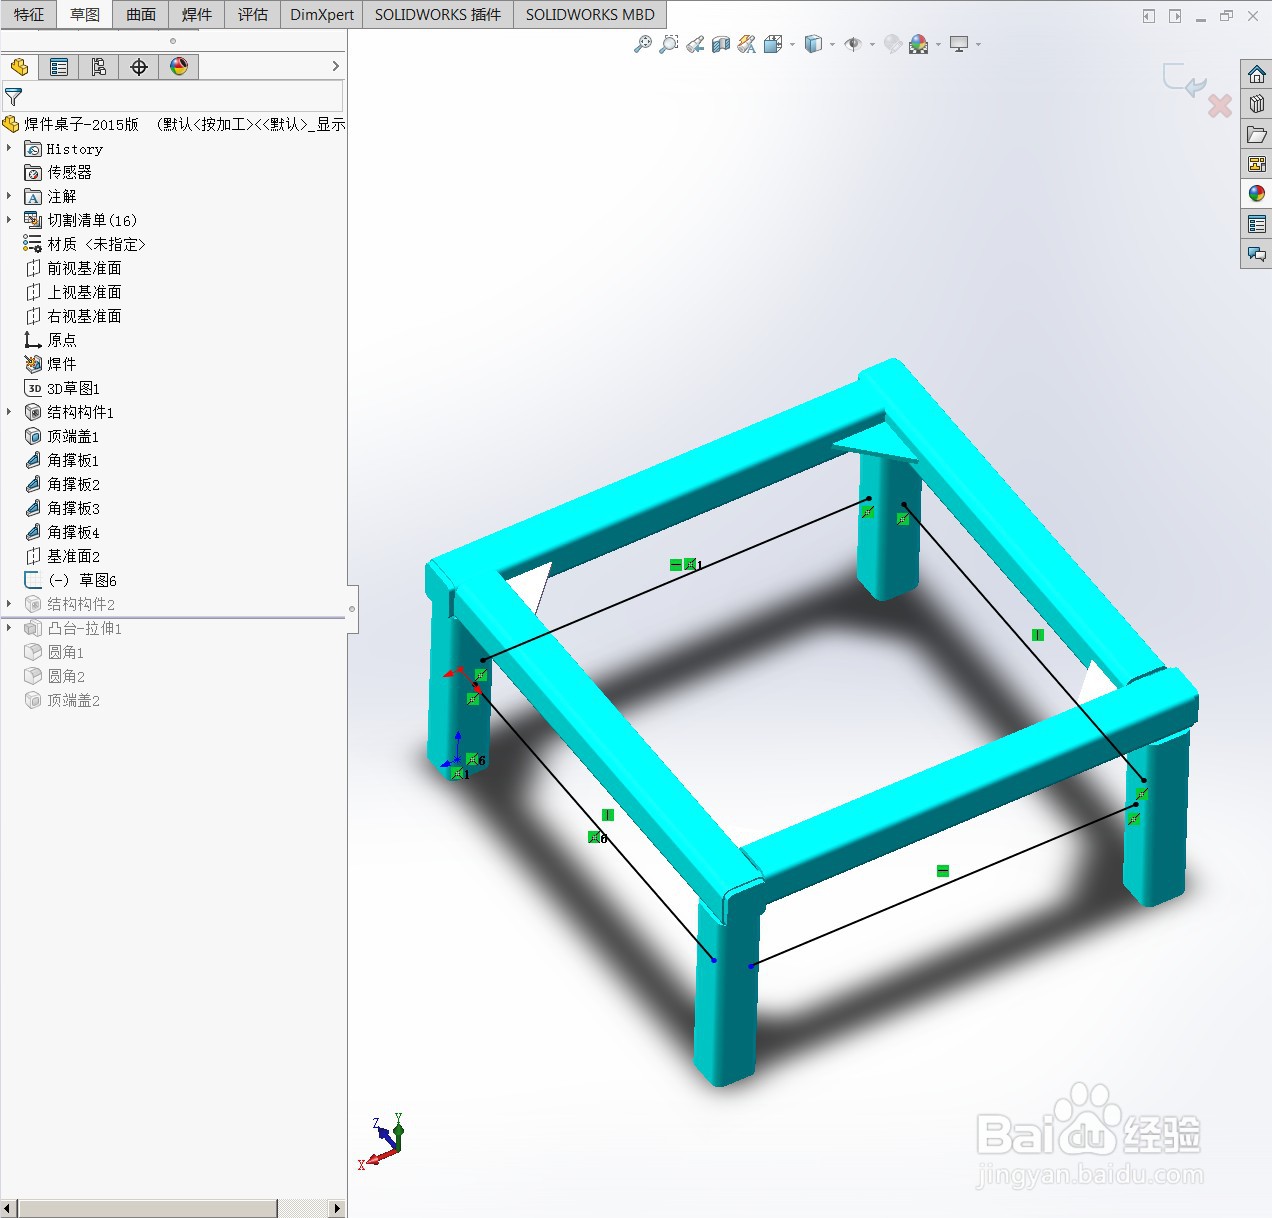Toggle Hide/Show Items eye icon
Screen dimensions: 1272x1218
pyautogui.click(x=853, y=44)
